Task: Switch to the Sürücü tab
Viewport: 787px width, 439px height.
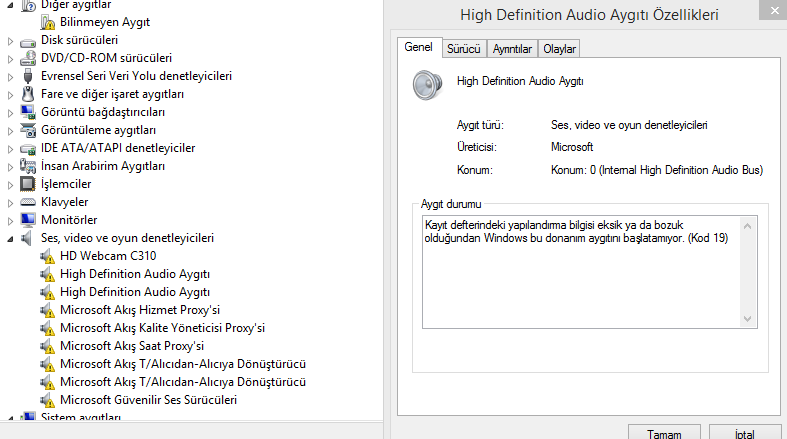Action: coord(464,49)
